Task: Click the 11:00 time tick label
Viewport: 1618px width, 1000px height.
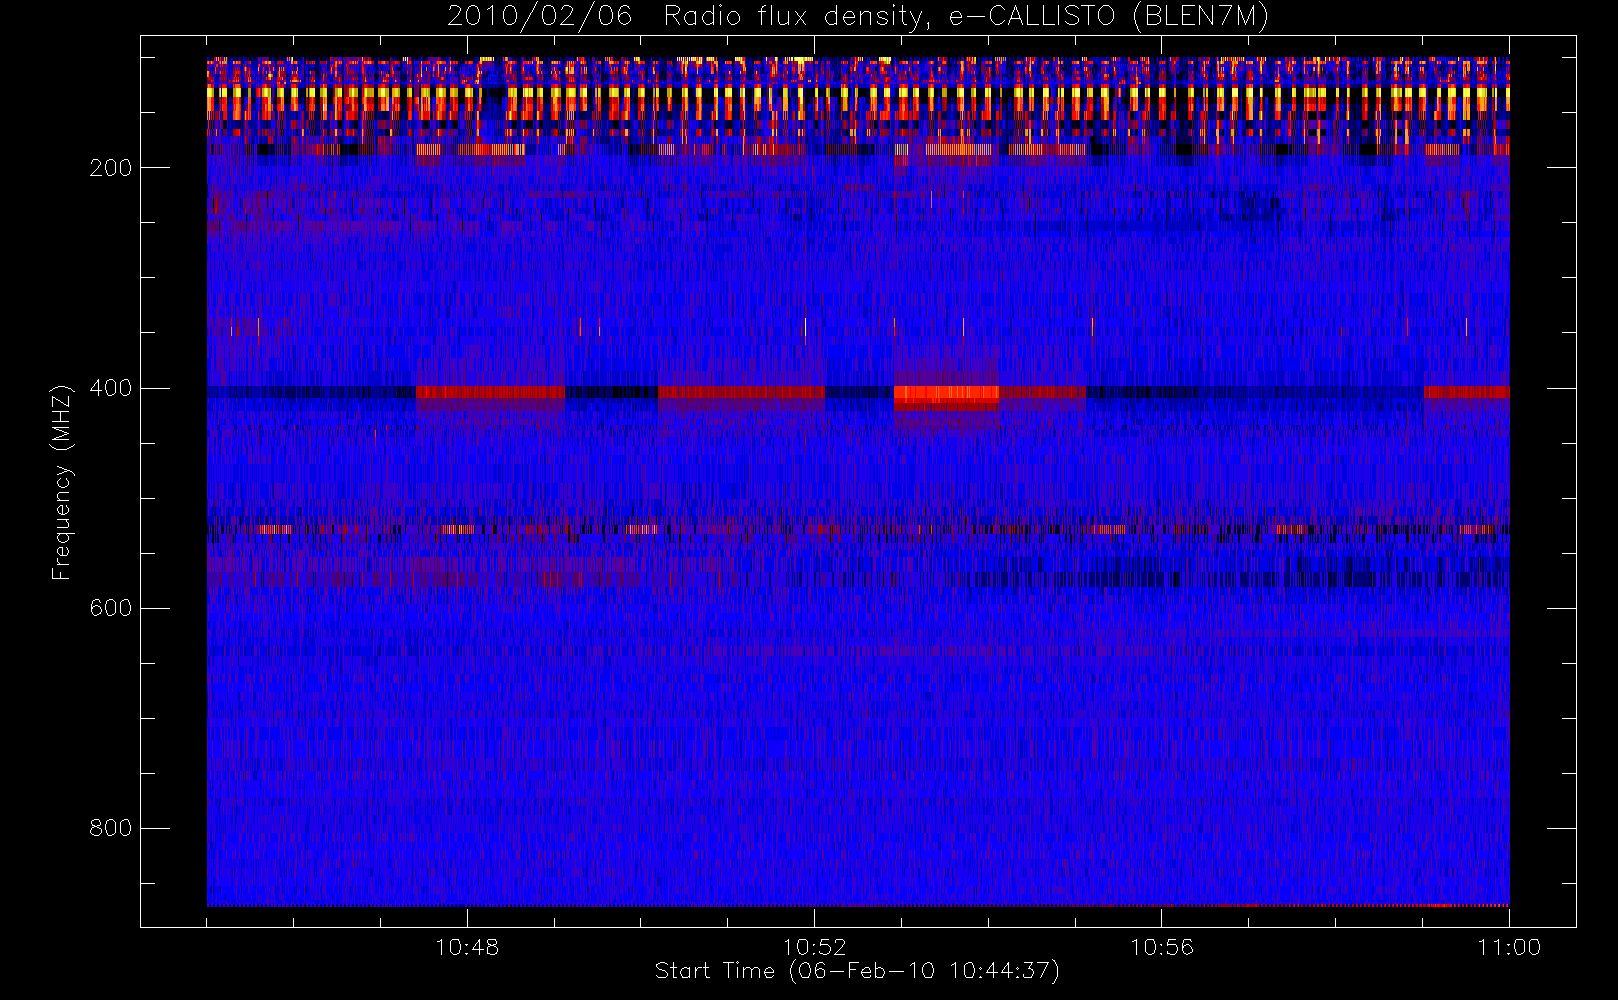Action: pyautogui.click(x=1508, y=947)
